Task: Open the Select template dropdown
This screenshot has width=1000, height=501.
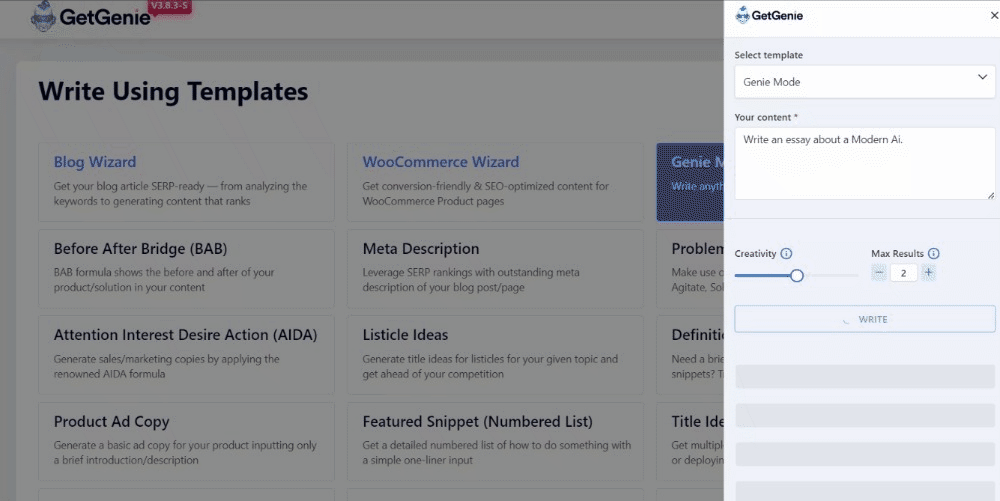Action: pyautogui.click(x=864, y=82)
